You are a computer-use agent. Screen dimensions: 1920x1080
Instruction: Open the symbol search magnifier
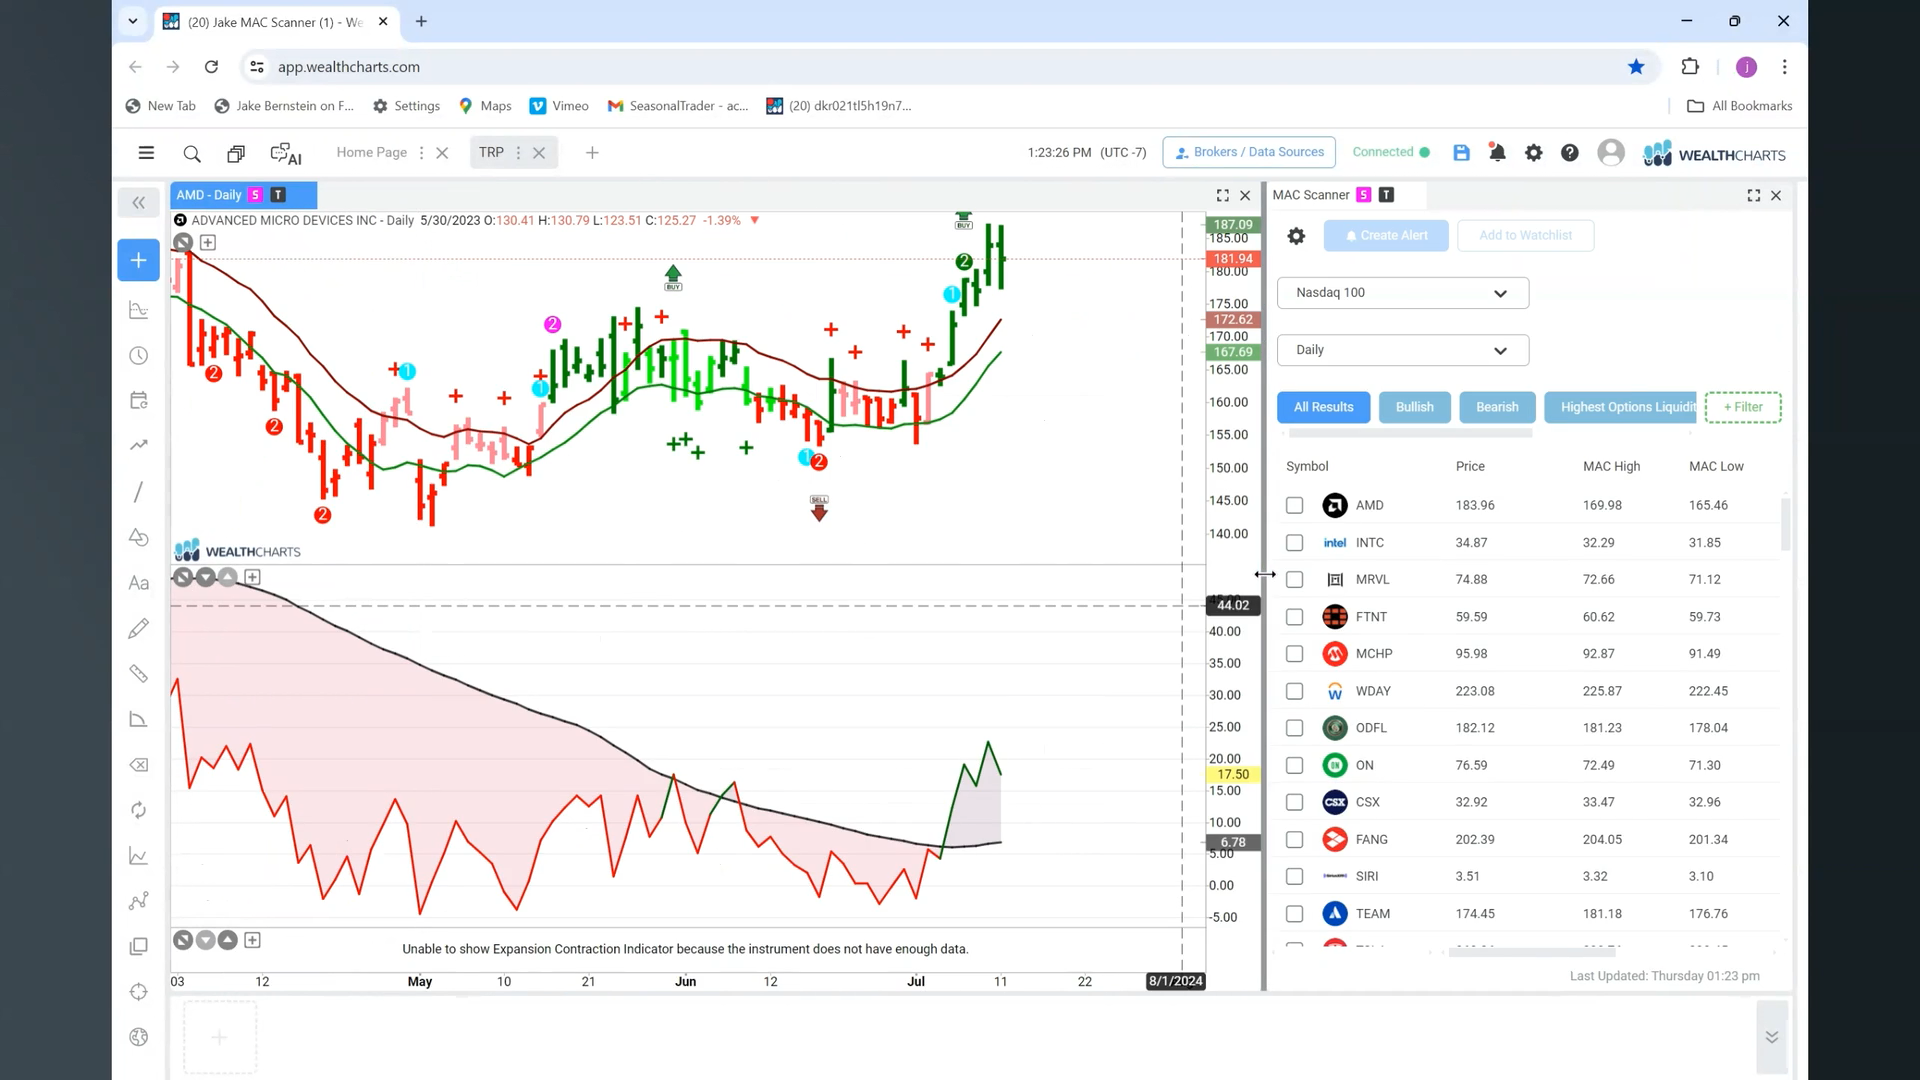pyautogui.click(x=192, y=153)
